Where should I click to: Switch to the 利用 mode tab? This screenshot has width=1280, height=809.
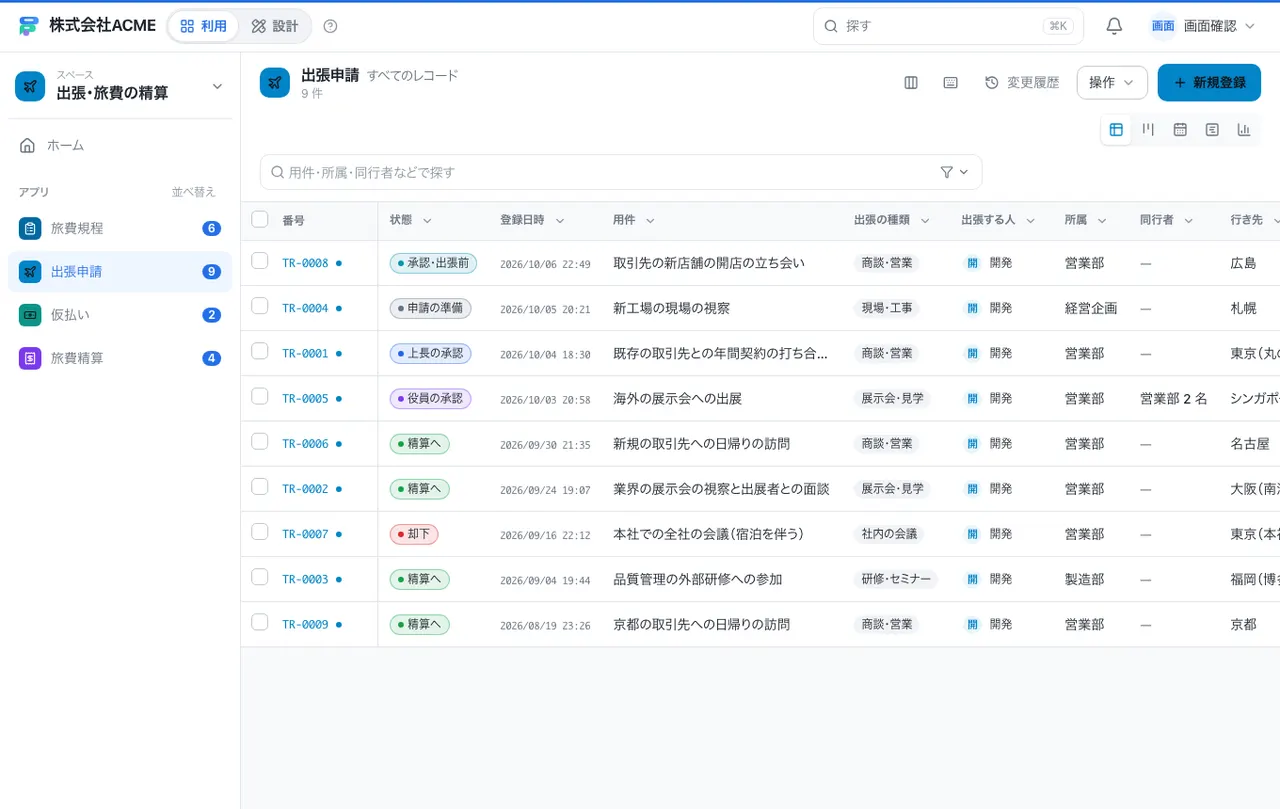point(203,26)
